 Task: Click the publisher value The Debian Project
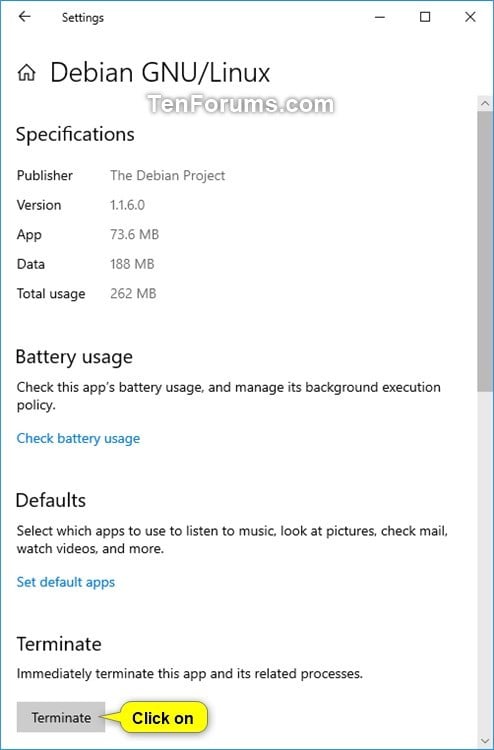click(167, 176)
